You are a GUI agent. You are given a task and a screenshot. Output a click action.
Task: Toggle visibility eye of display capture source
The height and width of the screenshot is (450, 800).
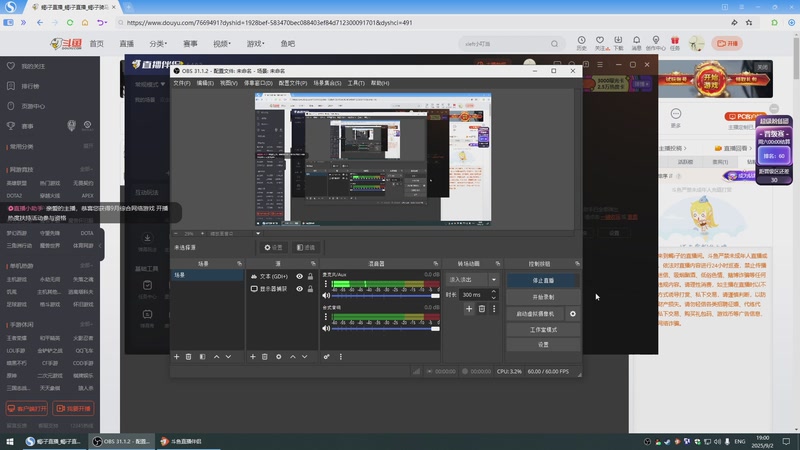299,289
